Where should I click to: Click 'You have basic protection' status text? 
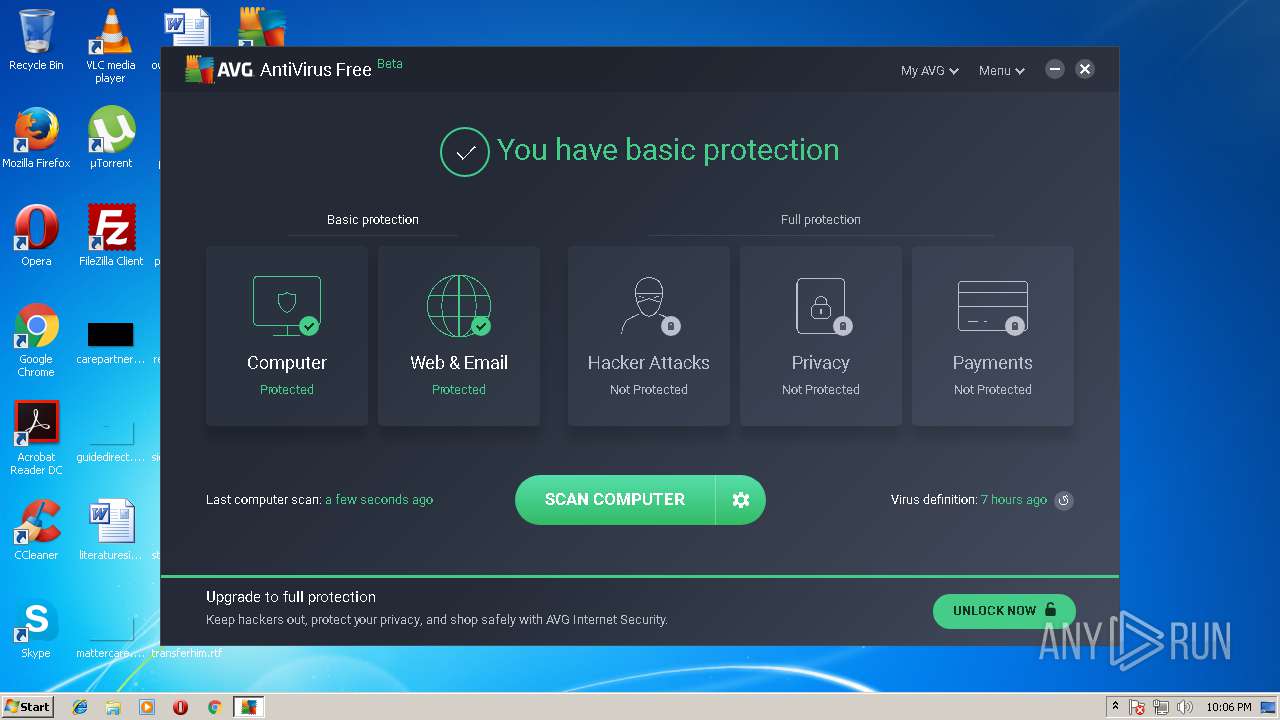click(668, 150)
